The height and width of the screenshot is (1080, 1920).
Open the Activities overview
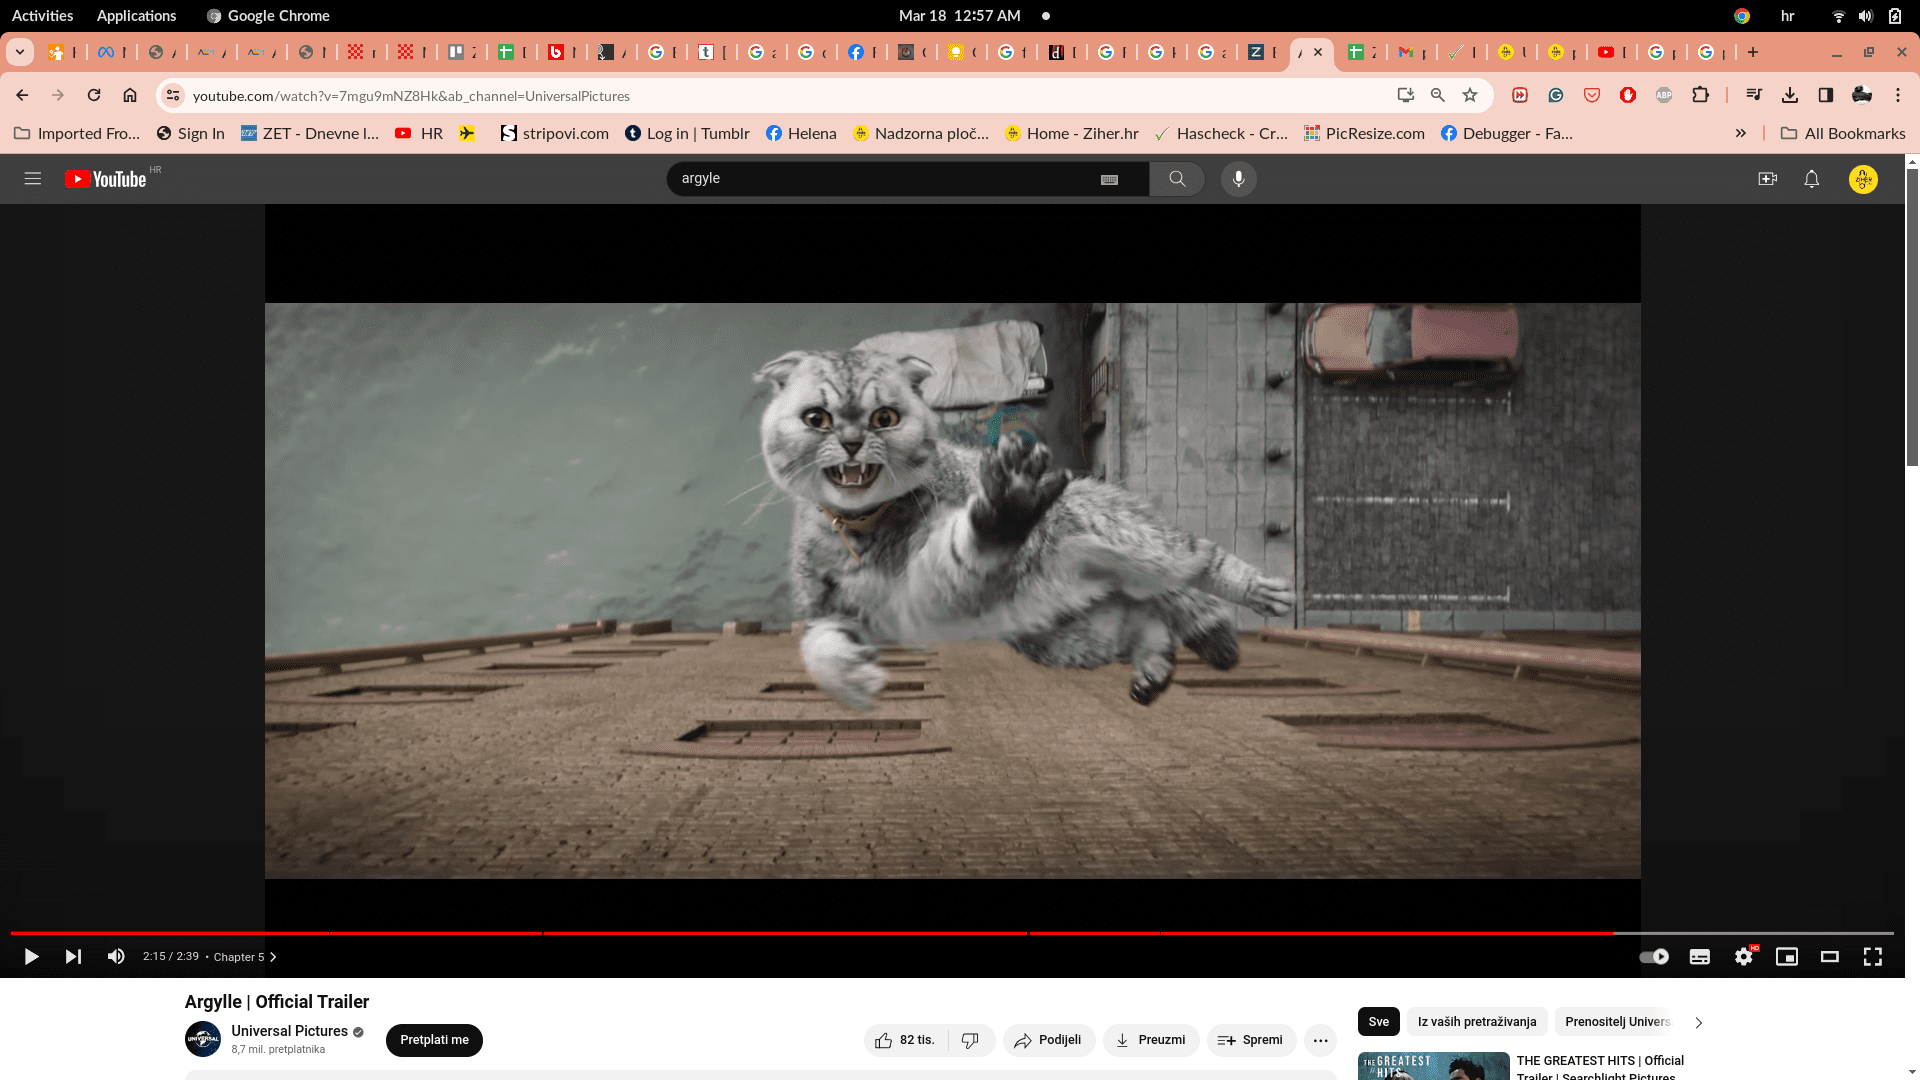pos(42,16)
